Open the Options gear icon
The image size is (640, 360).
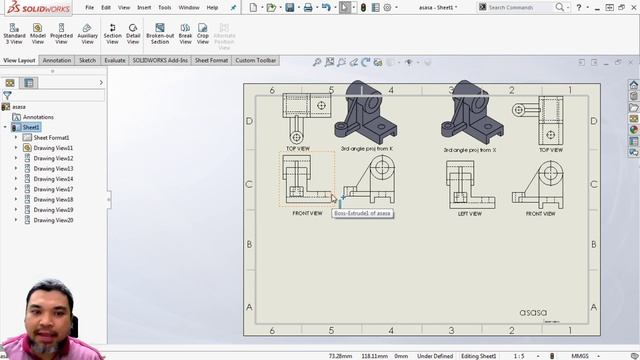tap(387, 7)
